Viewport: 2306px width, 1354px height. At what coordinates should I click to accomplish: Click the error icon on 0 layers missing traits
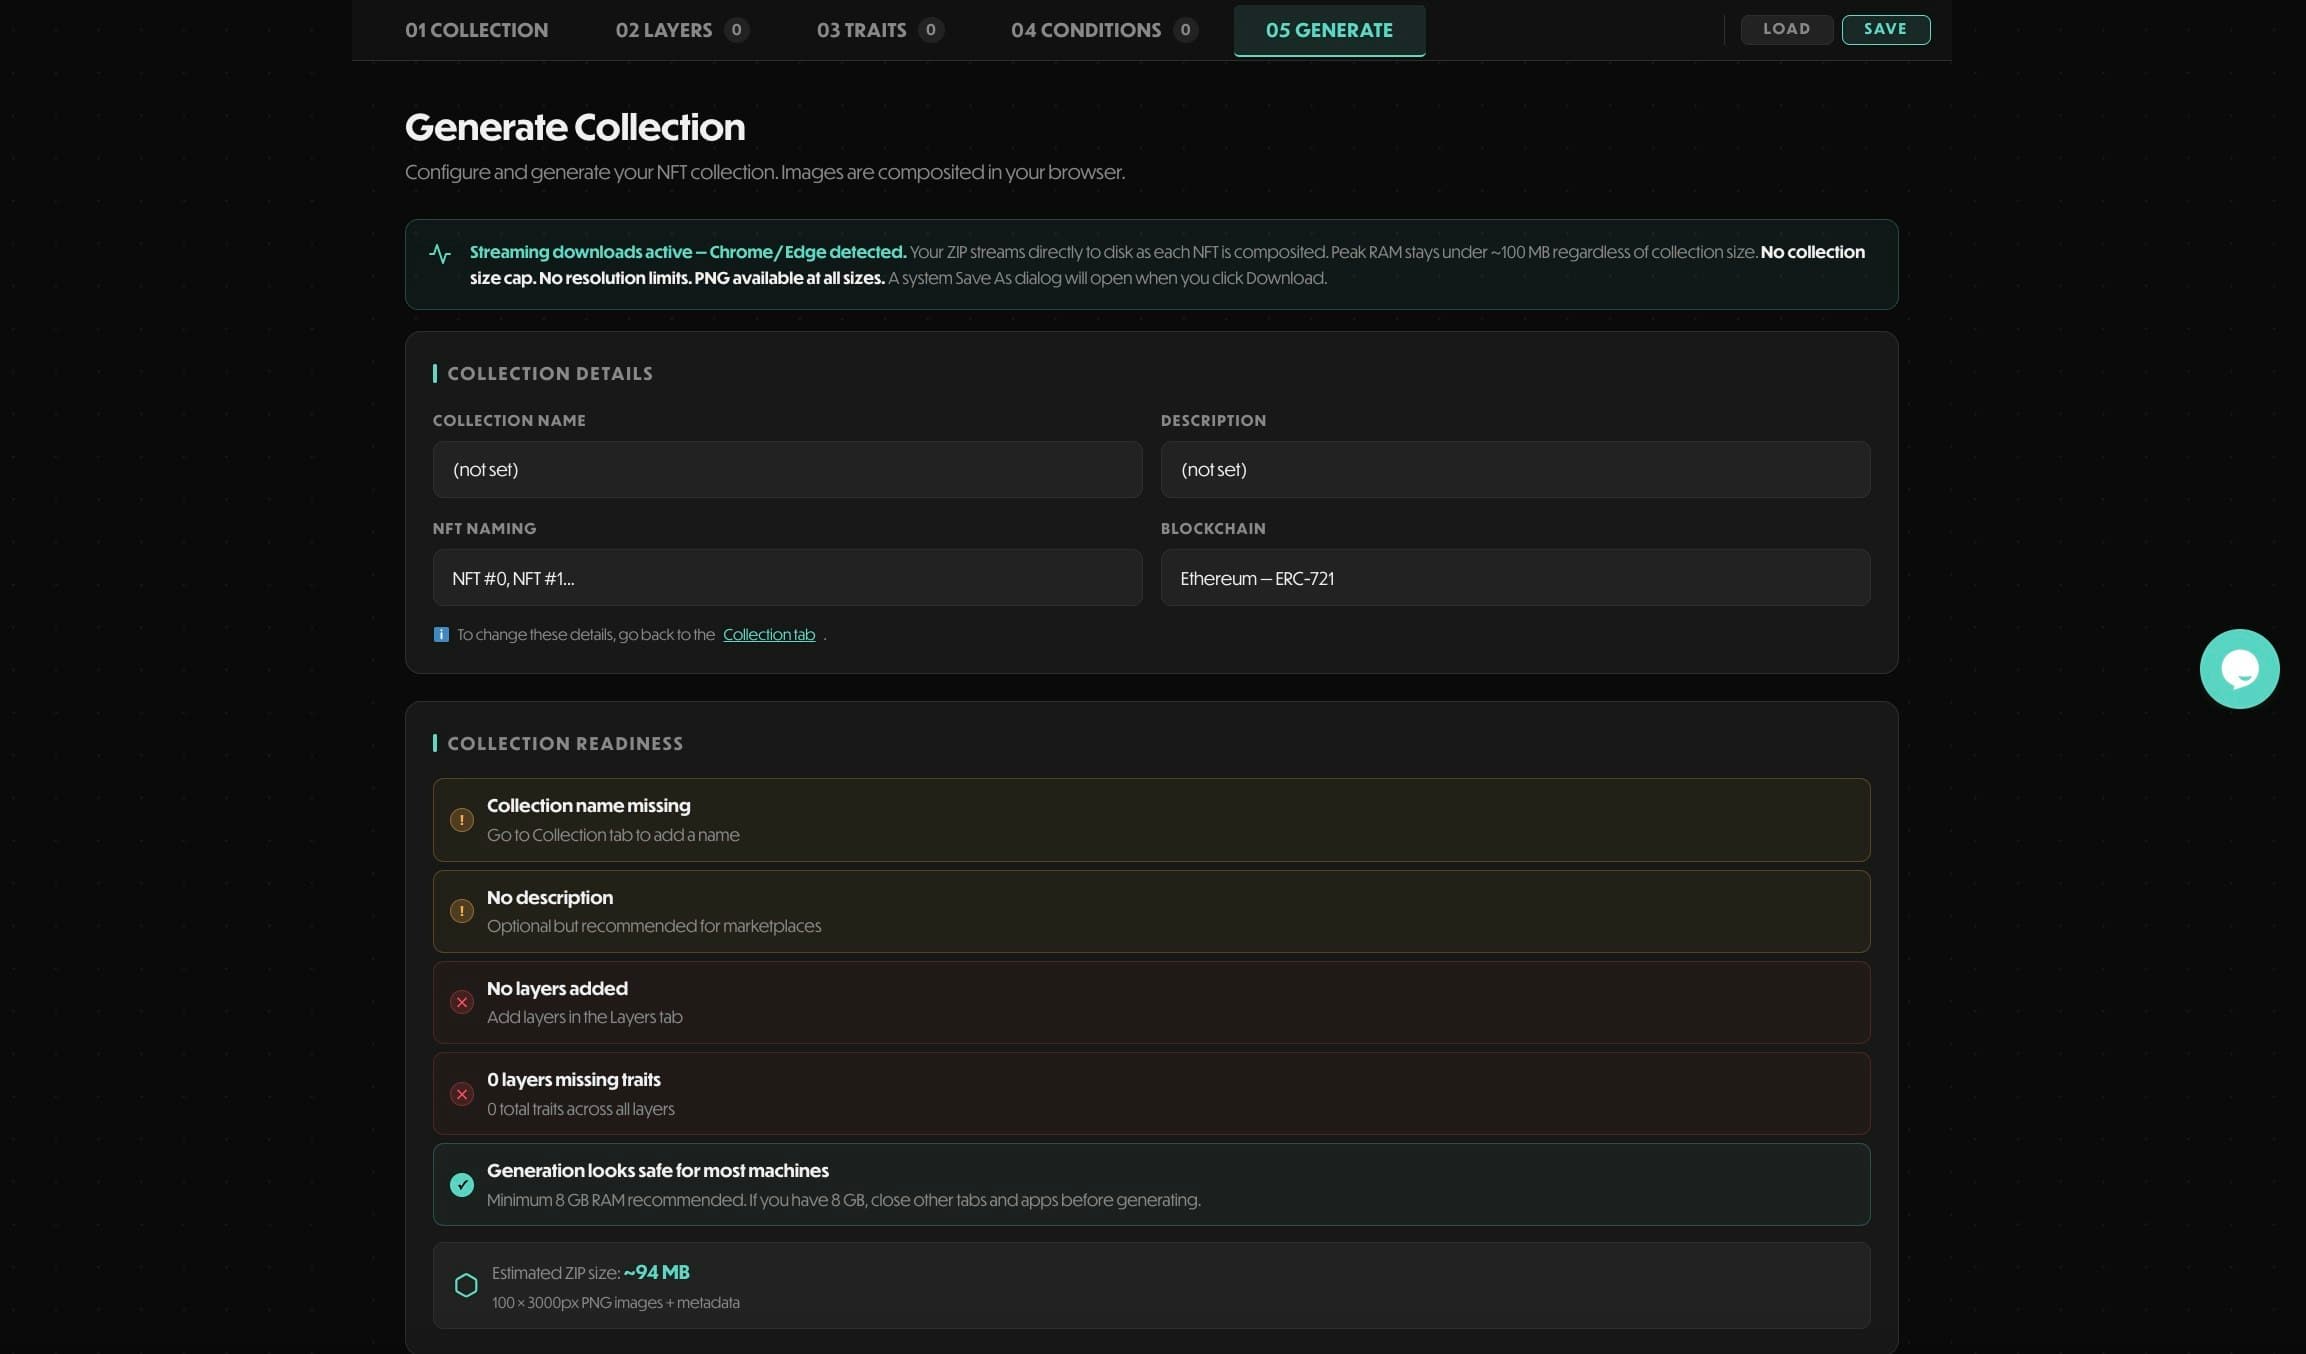tap(462, 1093)
